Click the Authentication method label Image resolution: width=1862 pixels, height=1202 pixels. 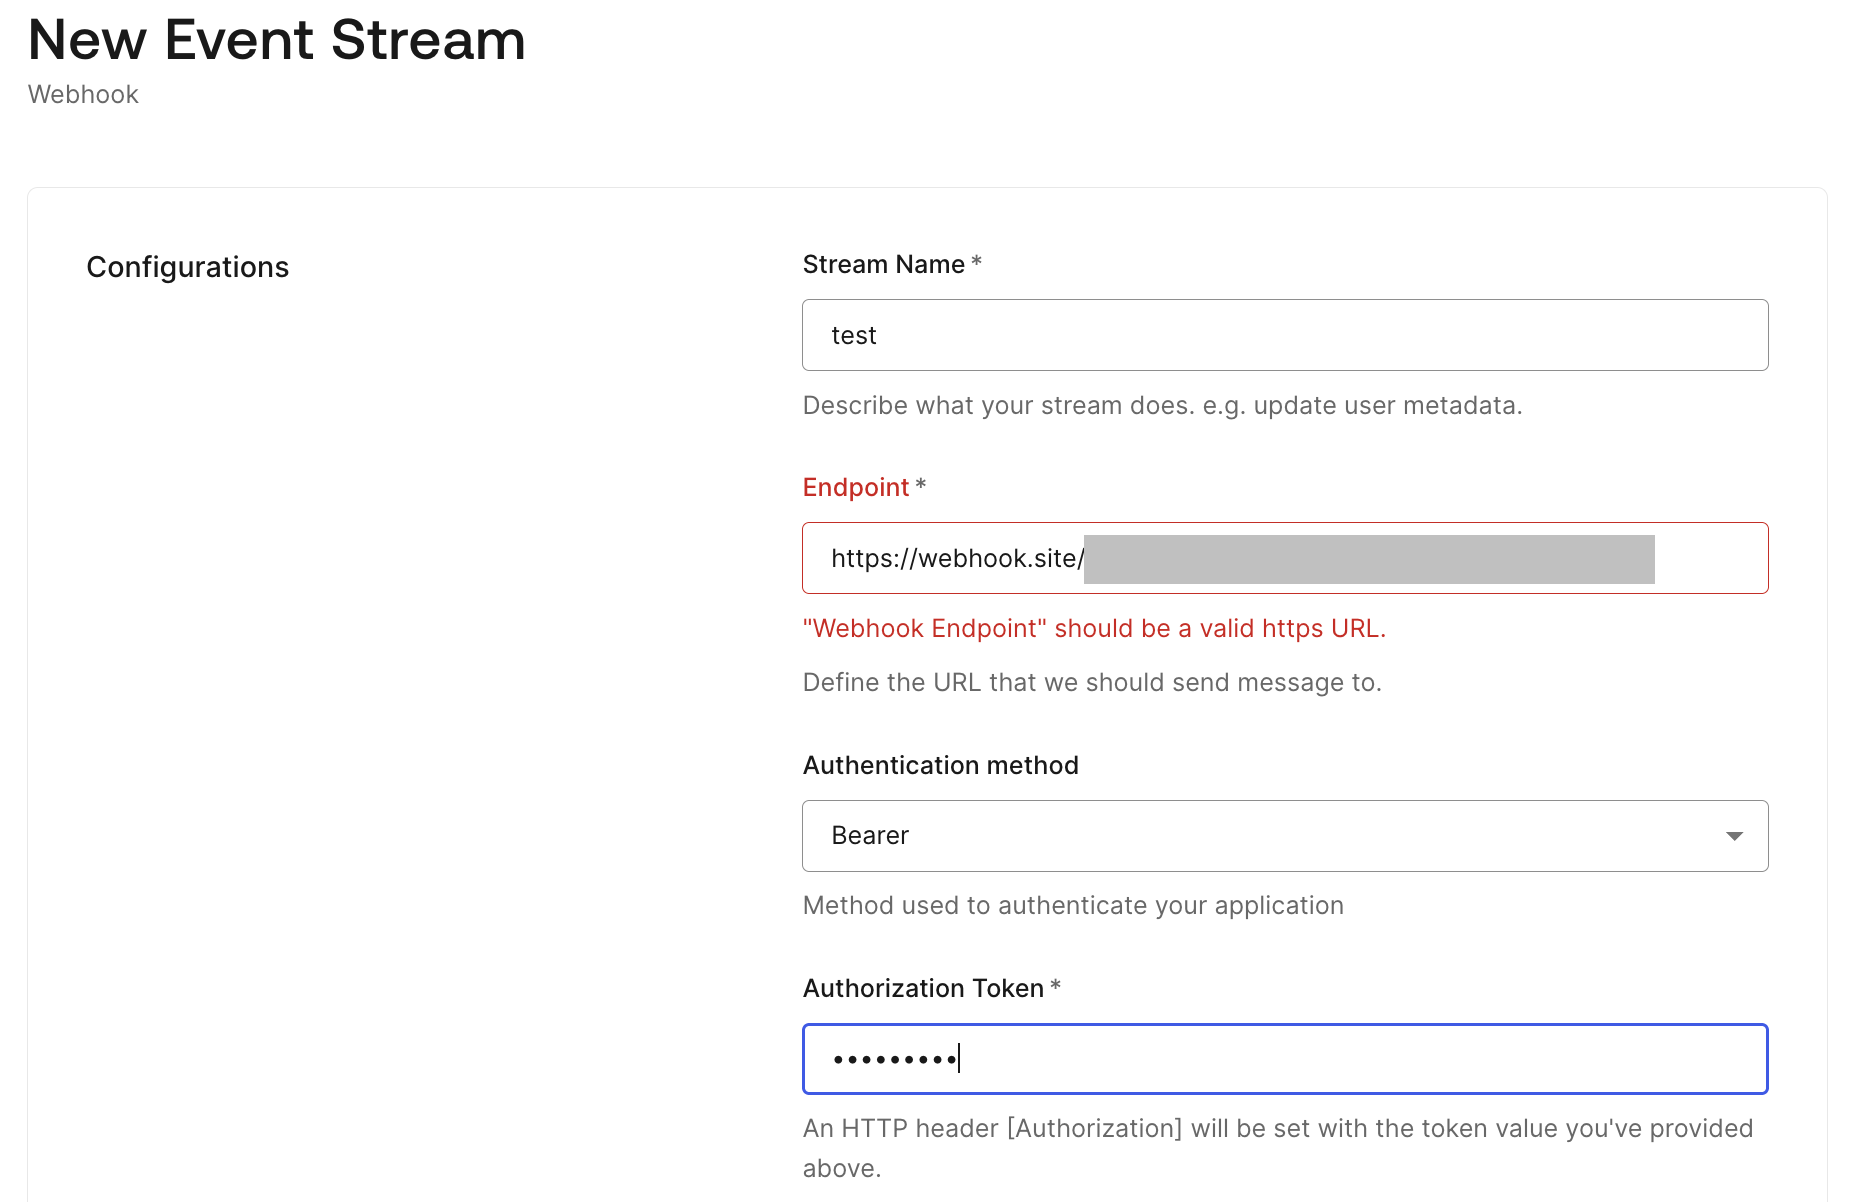(x=940, y=765)
